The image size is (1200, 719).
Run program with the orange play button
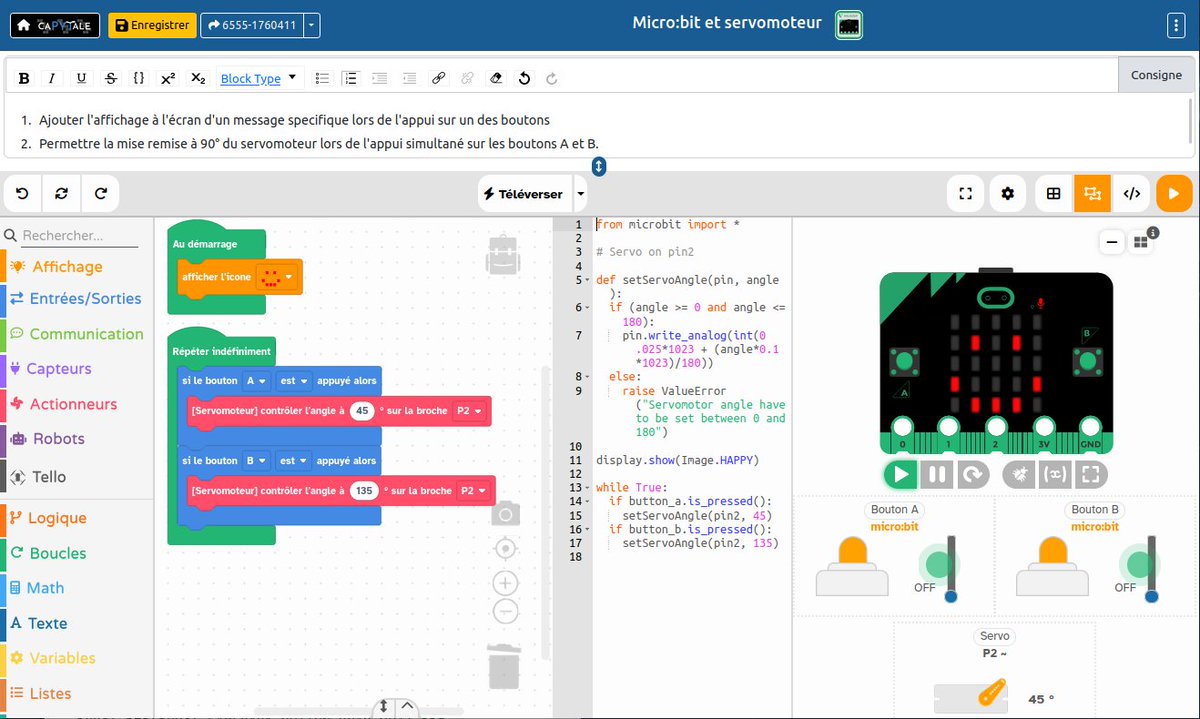click(1174, 194)
